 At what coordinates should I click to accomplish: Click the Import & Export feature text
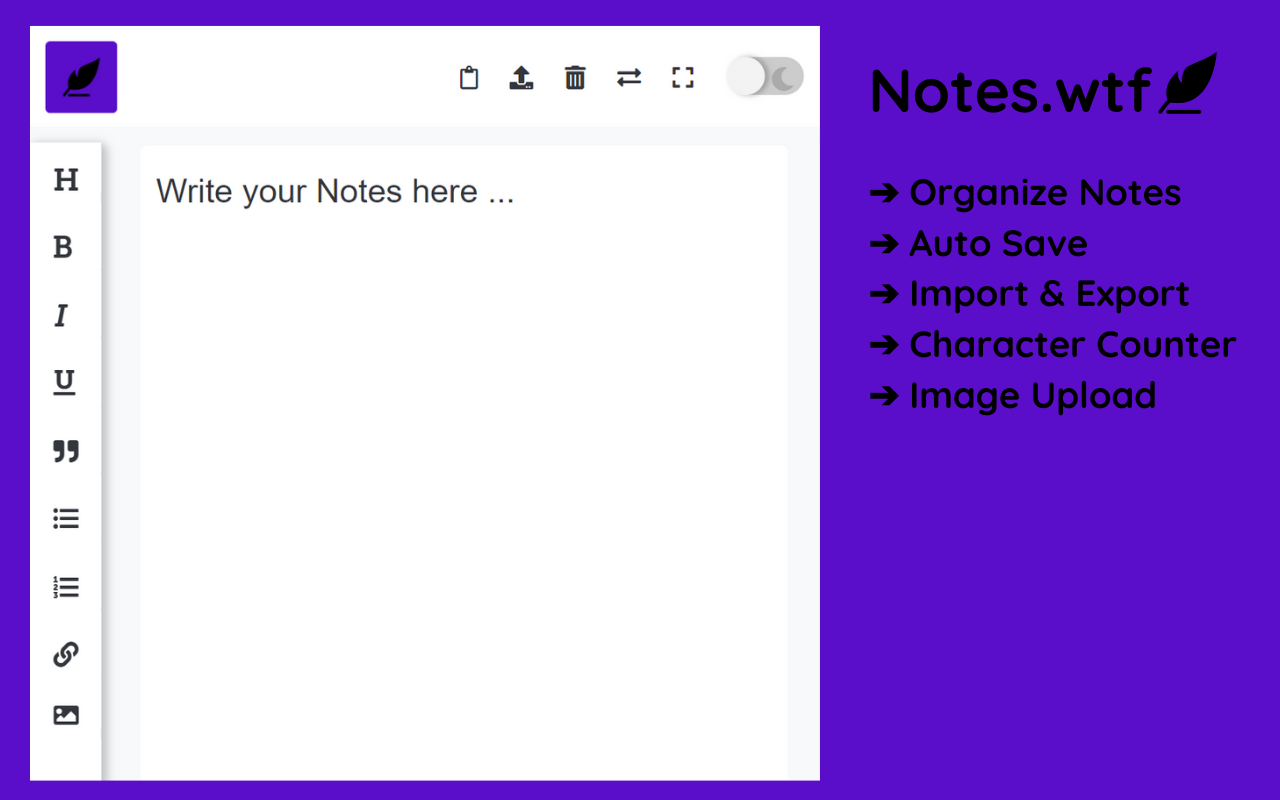(1049, 294)
